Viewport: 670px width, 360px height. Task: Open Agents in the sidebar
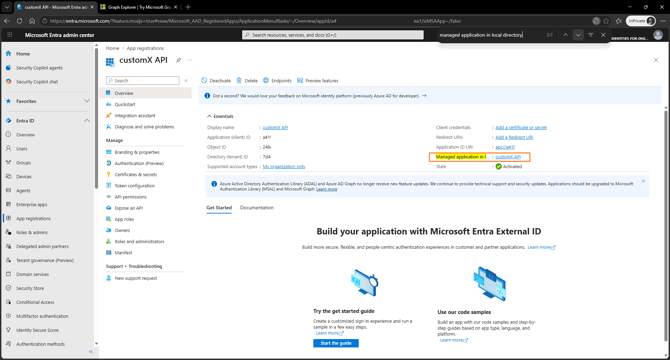[x=23, y=190]
